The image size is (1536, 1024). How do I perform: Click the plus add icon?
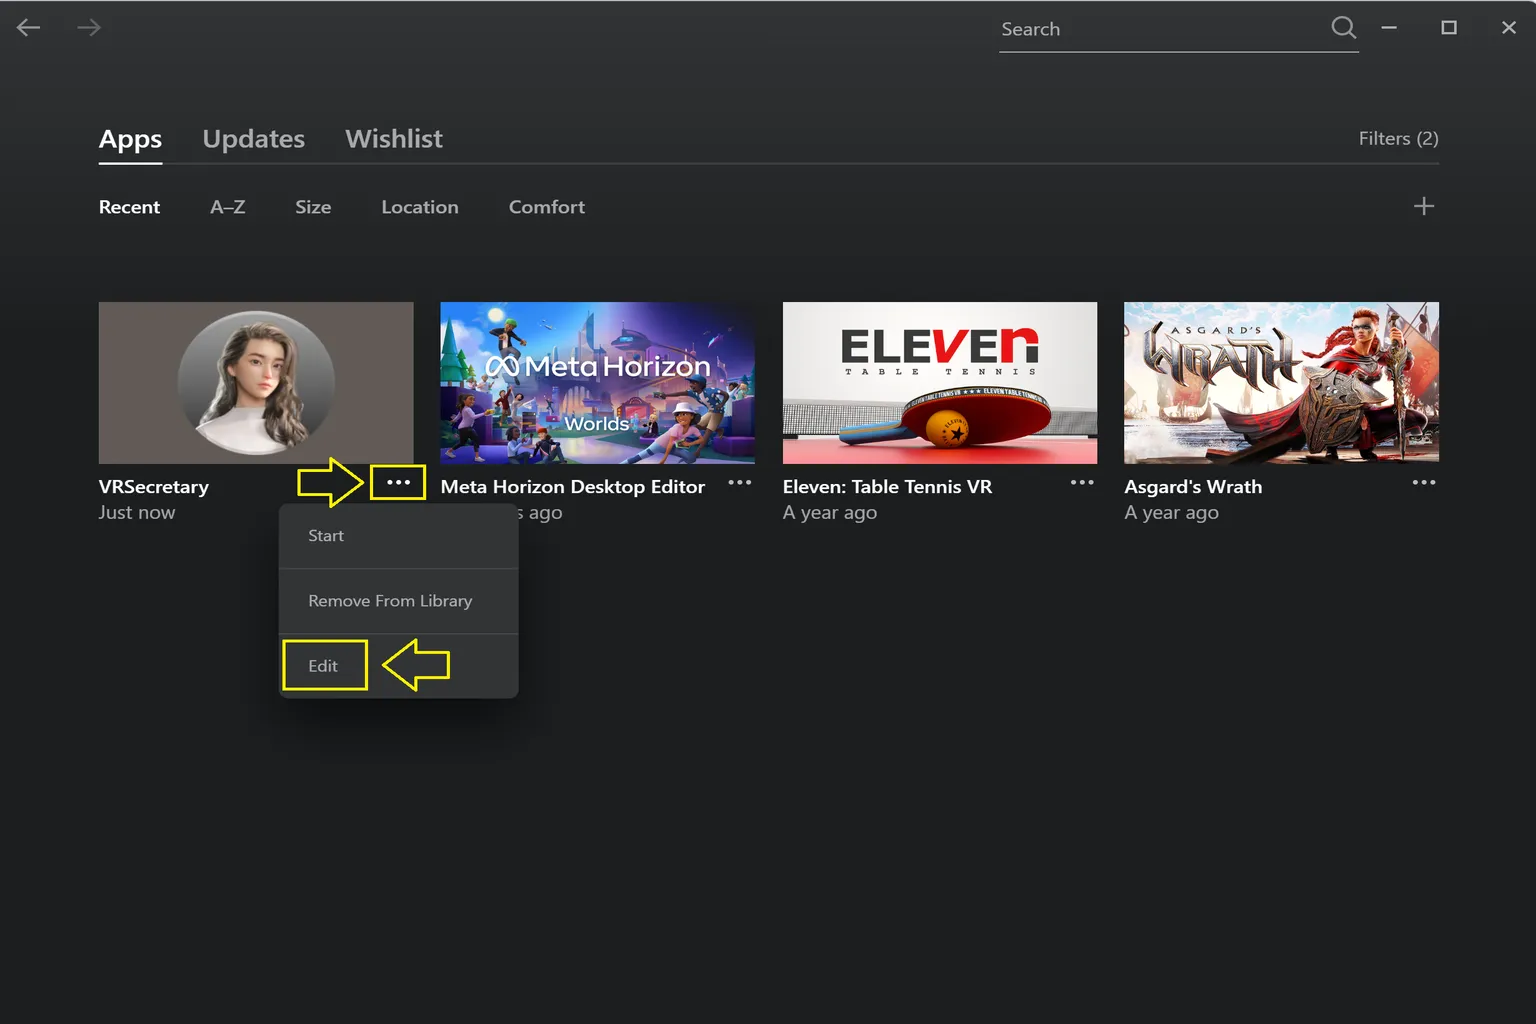pyautogui.click(x=1424, y=206)
